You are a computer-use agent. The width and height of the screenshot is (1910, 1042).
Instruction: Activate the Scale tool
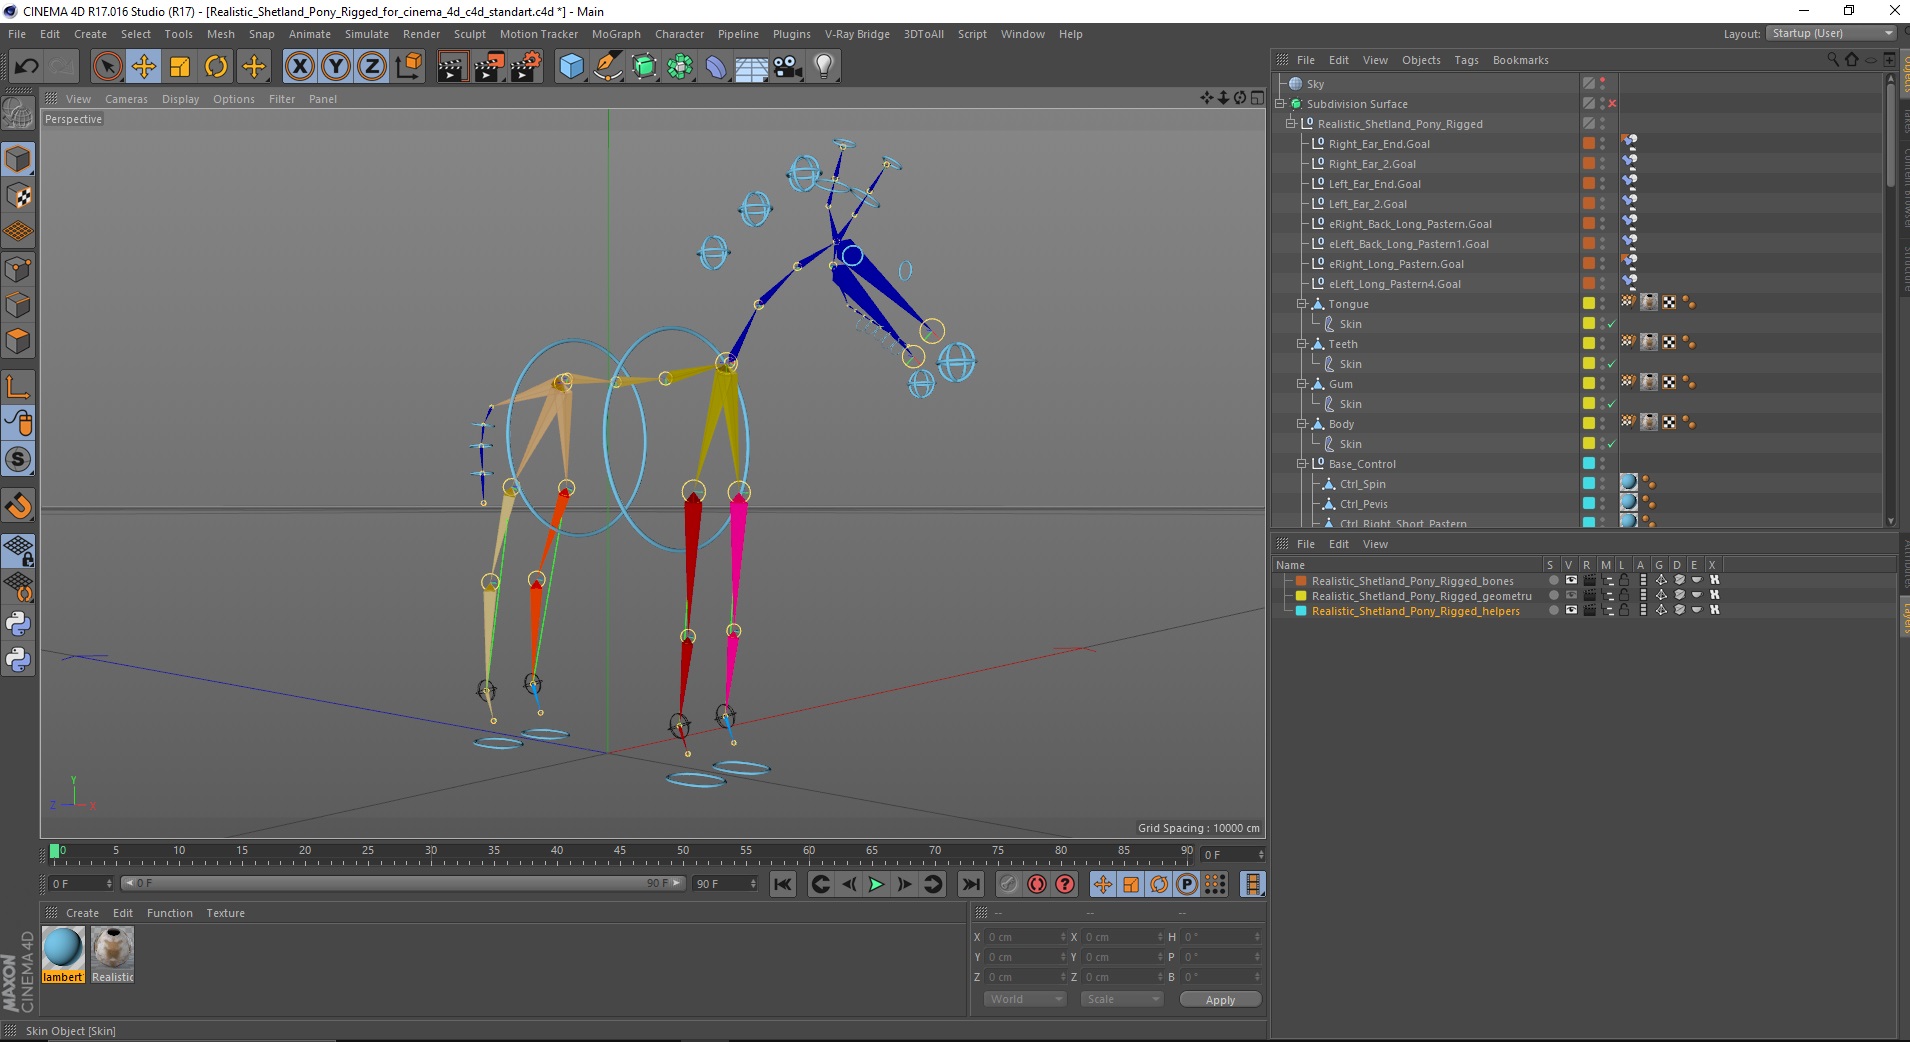(180, 67)
